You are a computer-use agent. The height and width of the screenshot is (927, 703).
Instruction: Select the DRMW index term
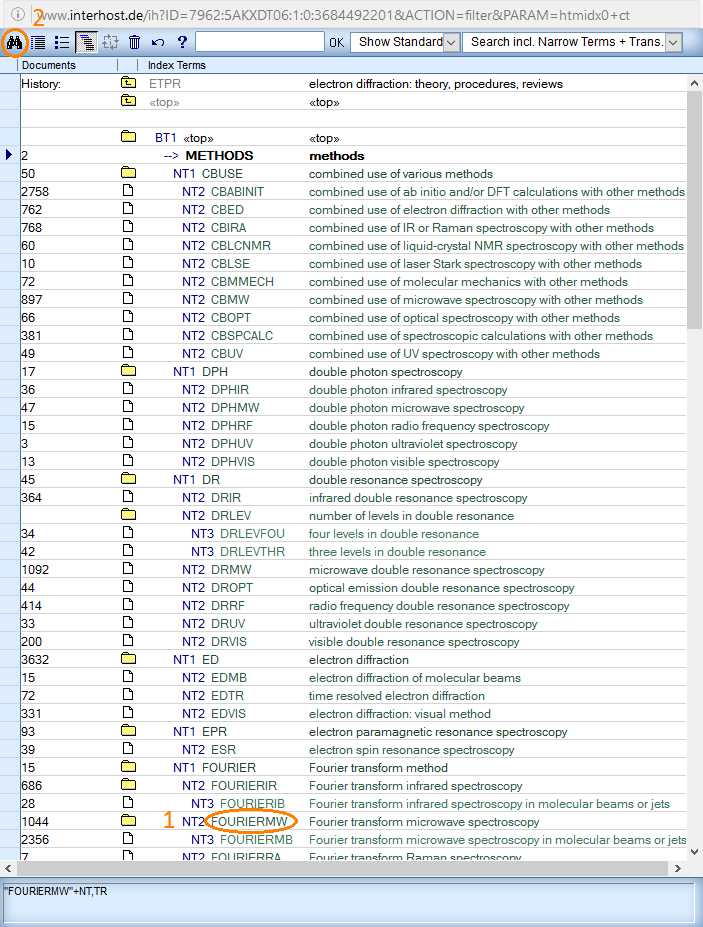[x=232, y=570]
